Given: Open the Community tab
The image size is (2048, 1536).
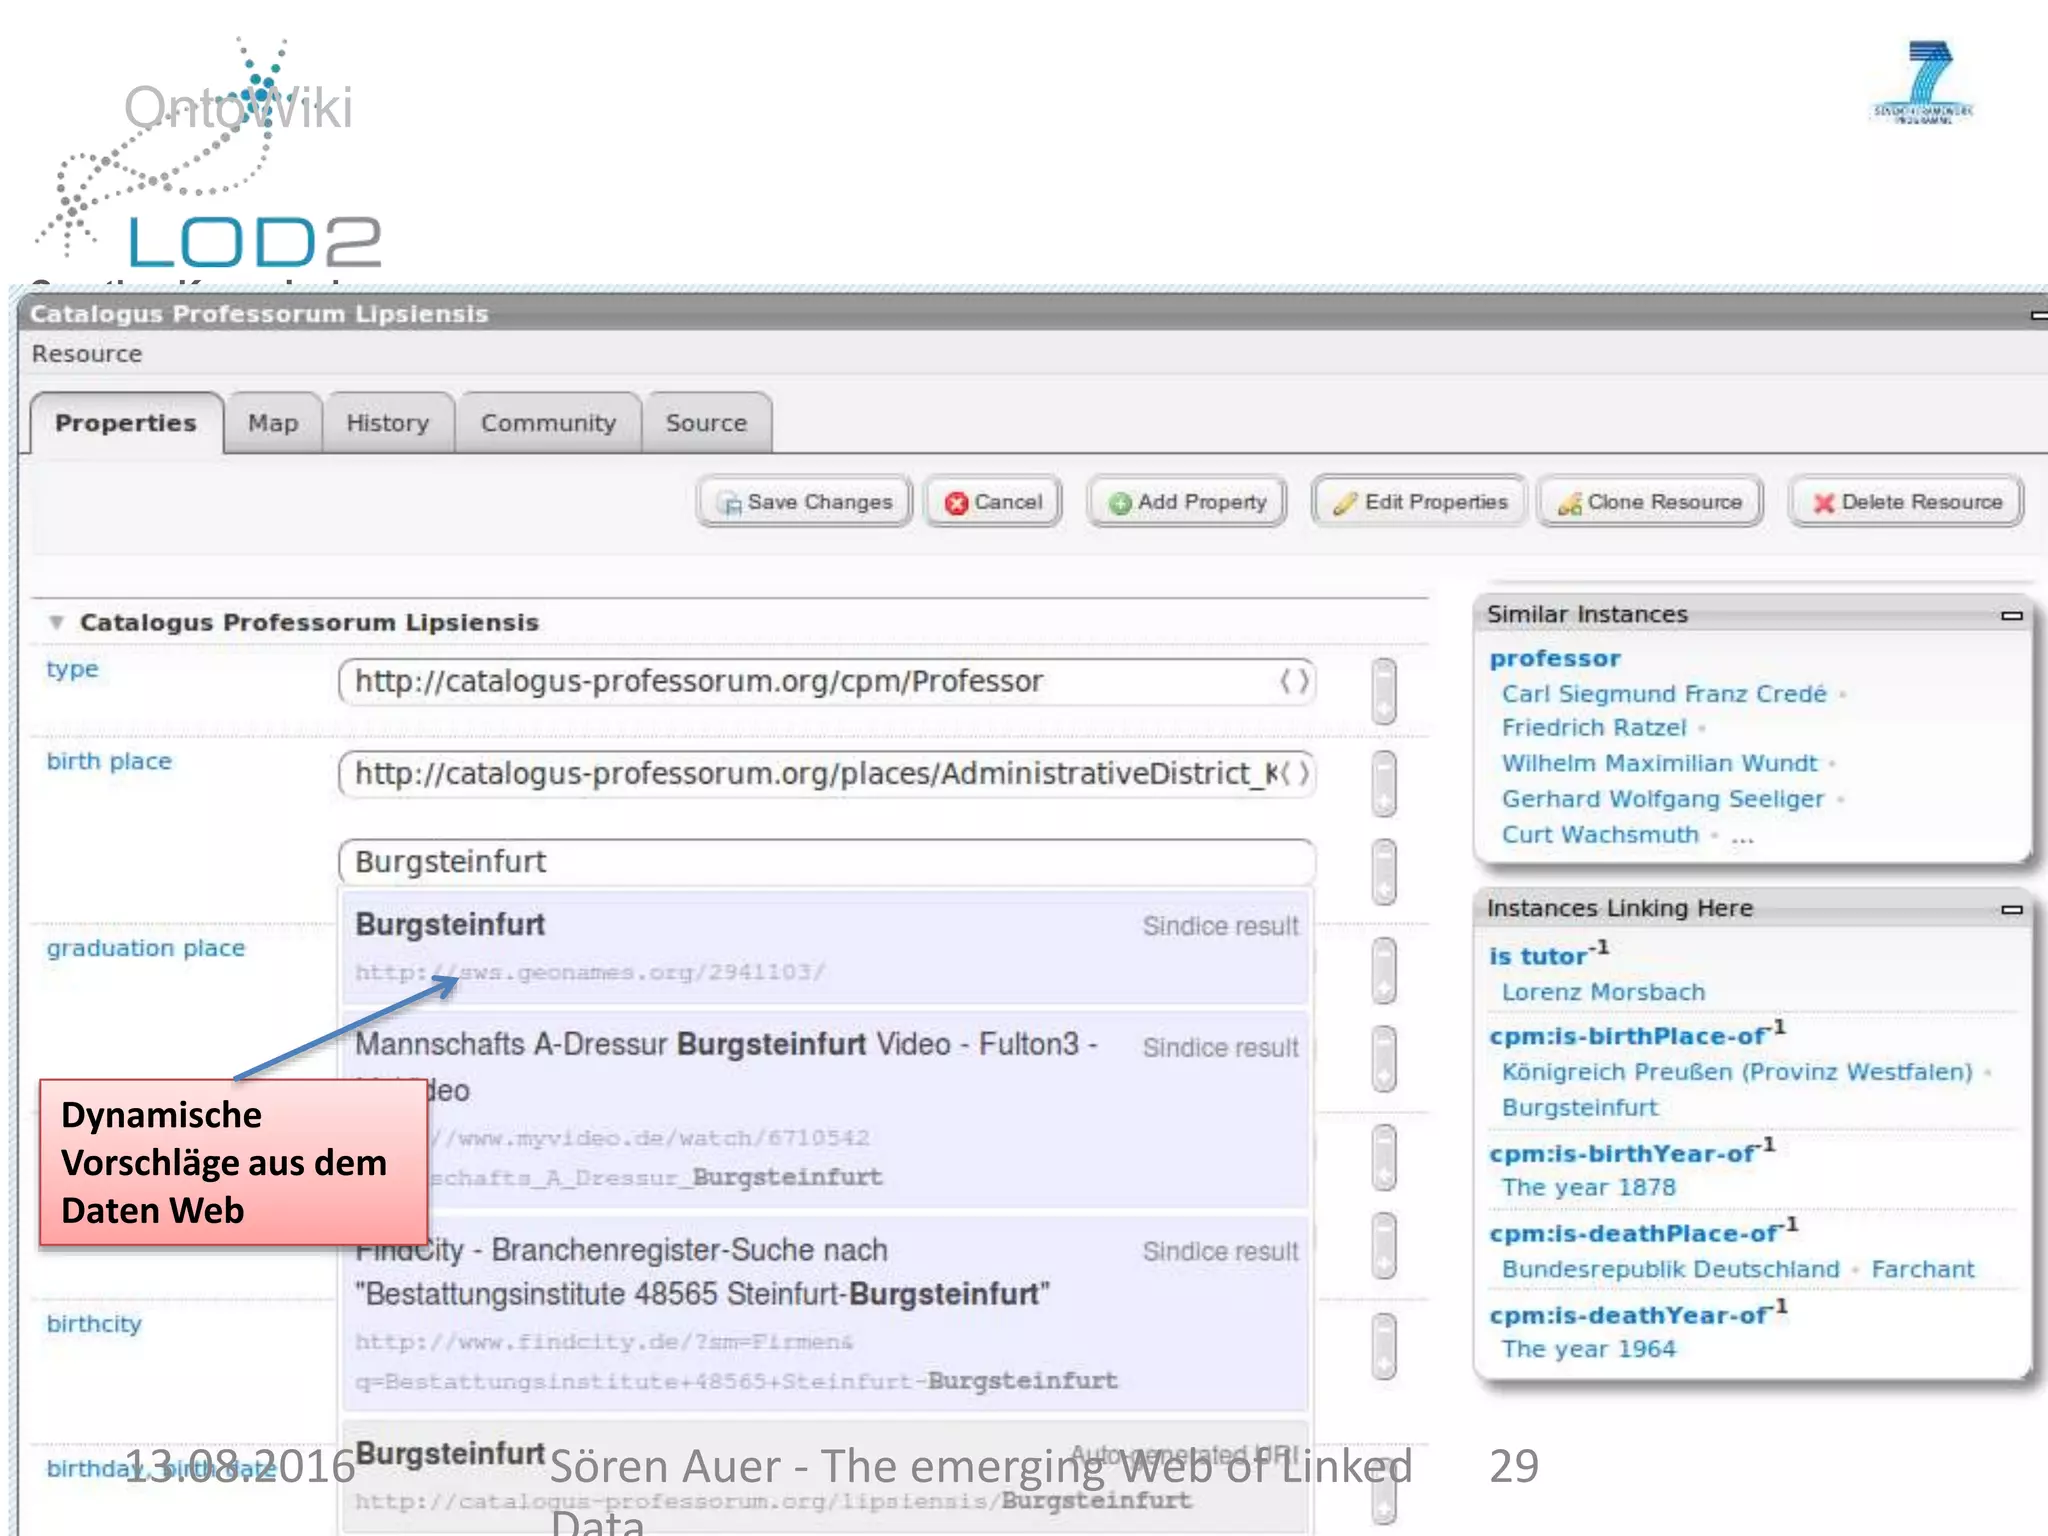Looking at the screenshot, I should point(548,423).
